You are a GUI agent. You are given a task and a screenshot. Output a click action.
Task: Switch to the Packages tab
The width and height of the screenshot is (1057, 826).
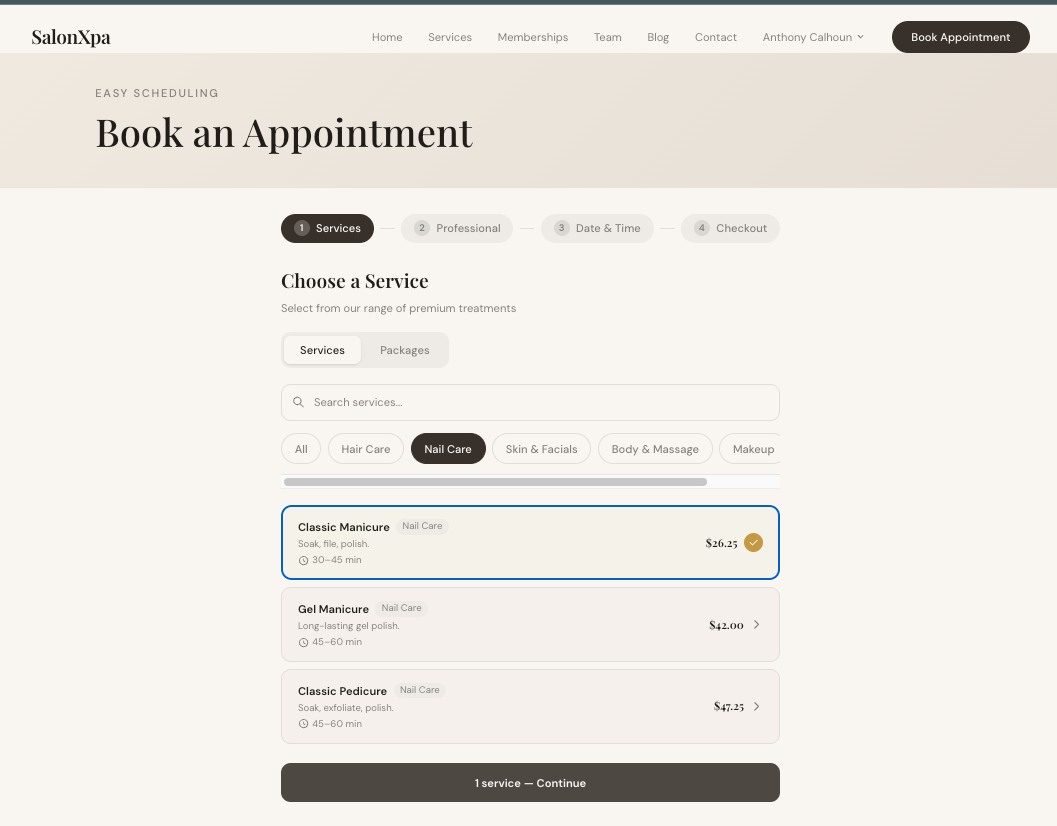click(404, 350)
